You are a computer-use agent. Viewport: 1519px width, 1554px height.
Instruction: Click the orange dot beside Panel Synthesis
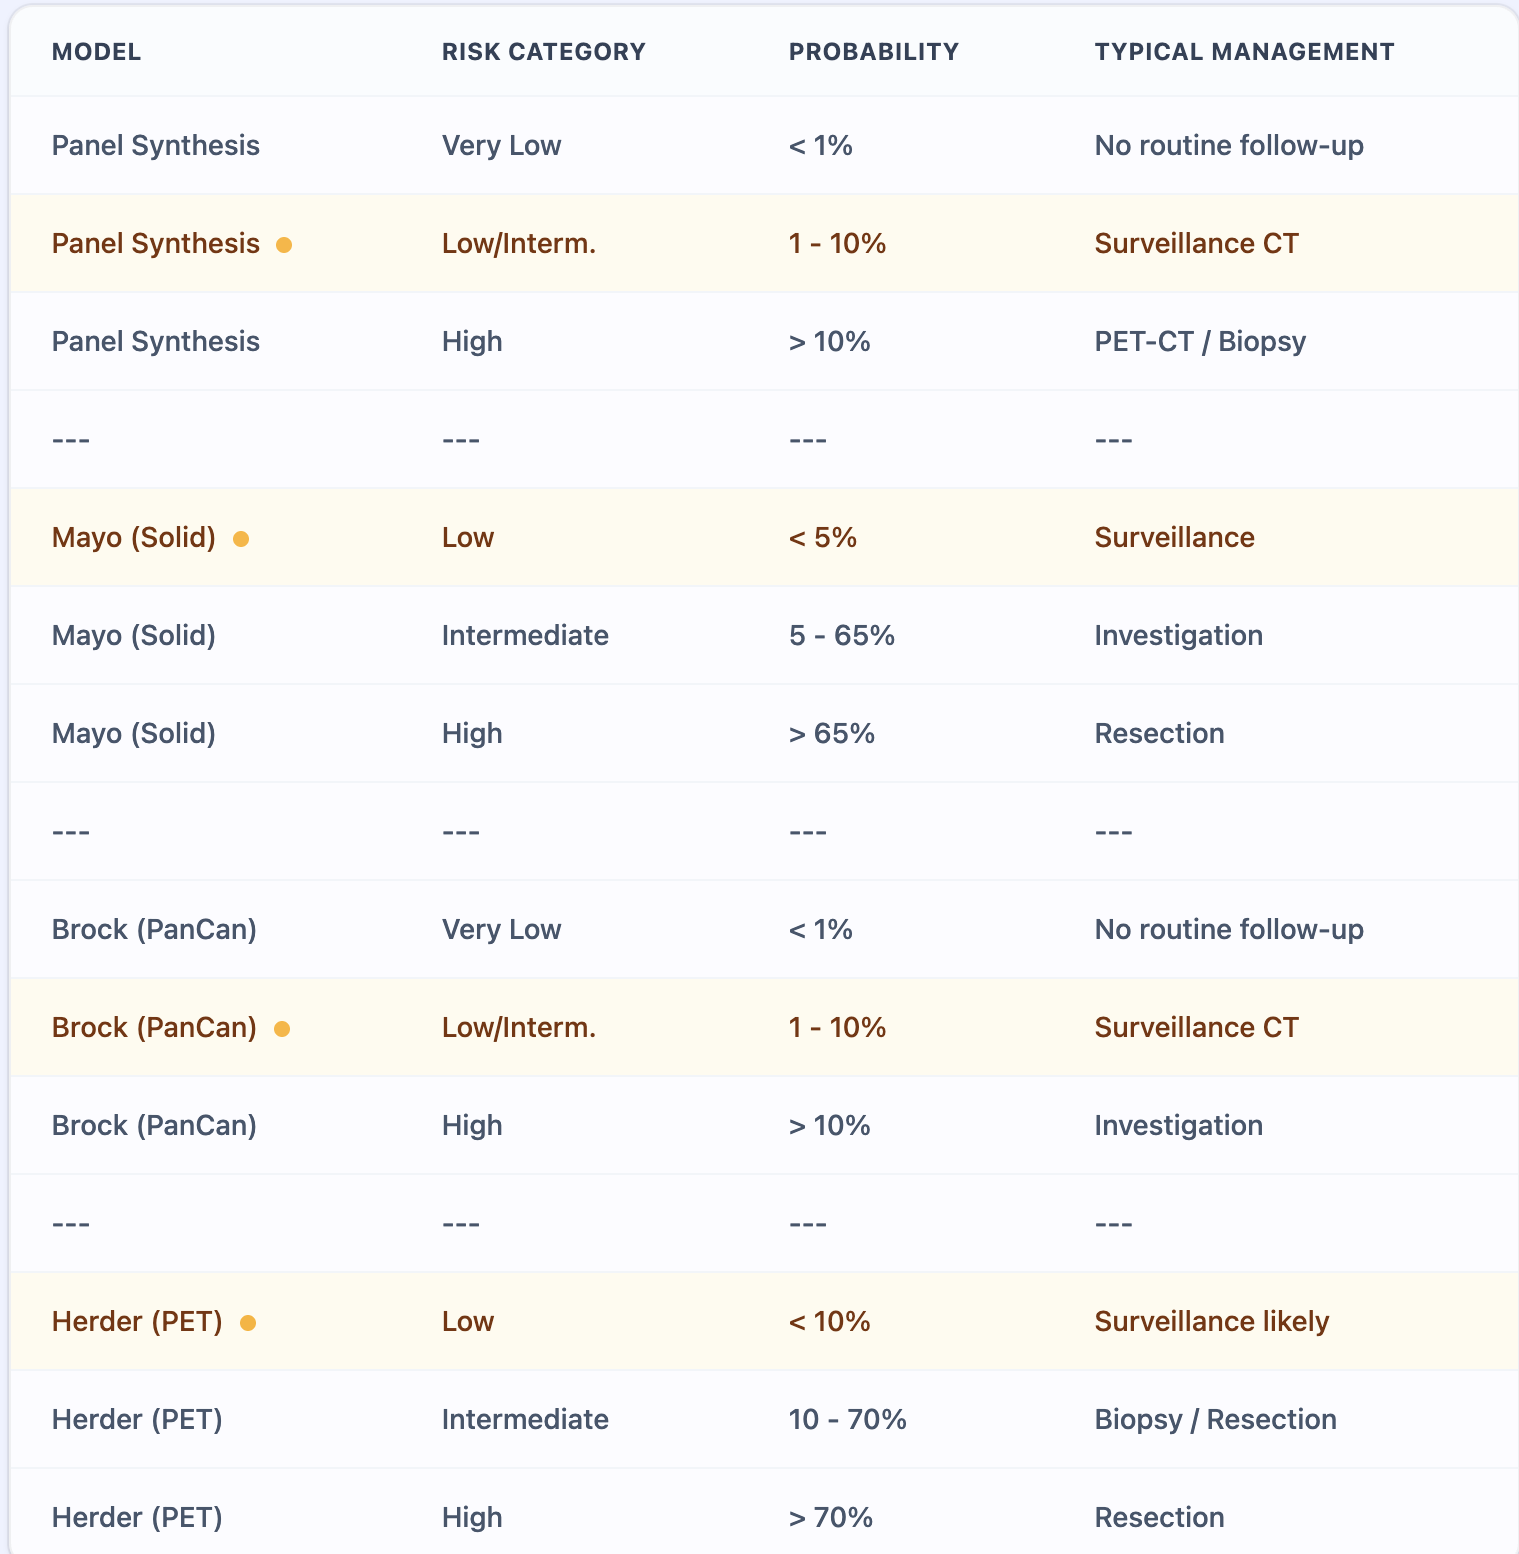[284, 245]
